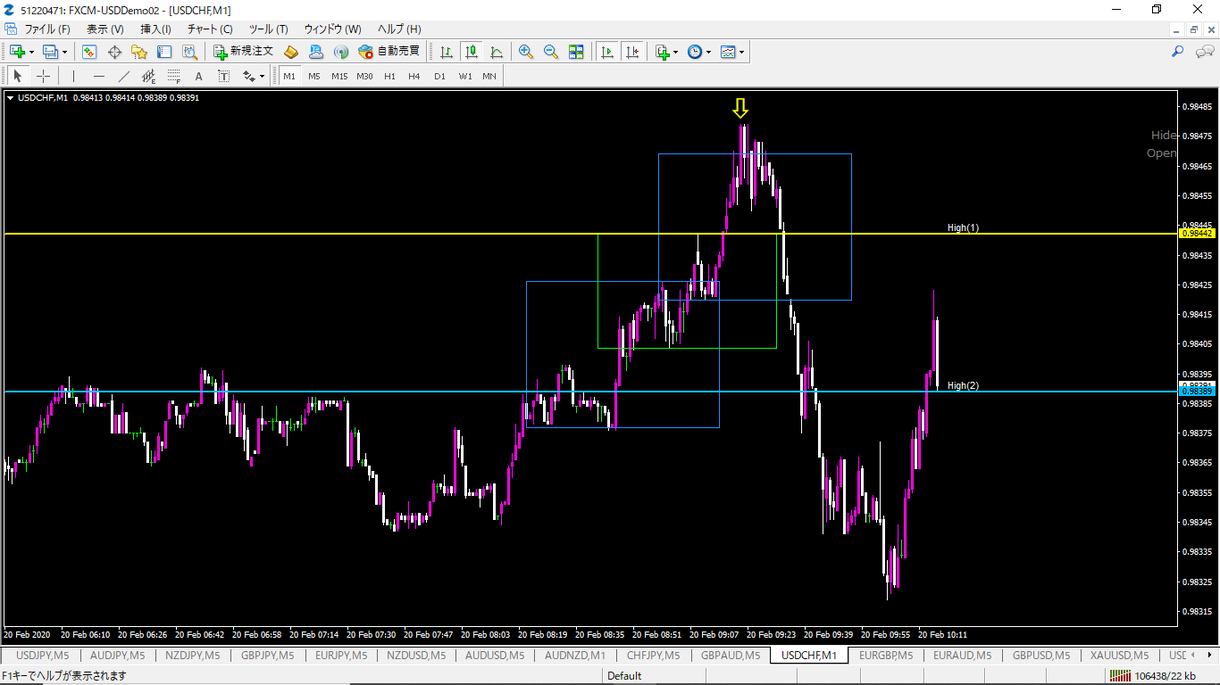Select the trendline drawing tool
The width and height of the screenshot is (1220, 685).
(124, 76)
